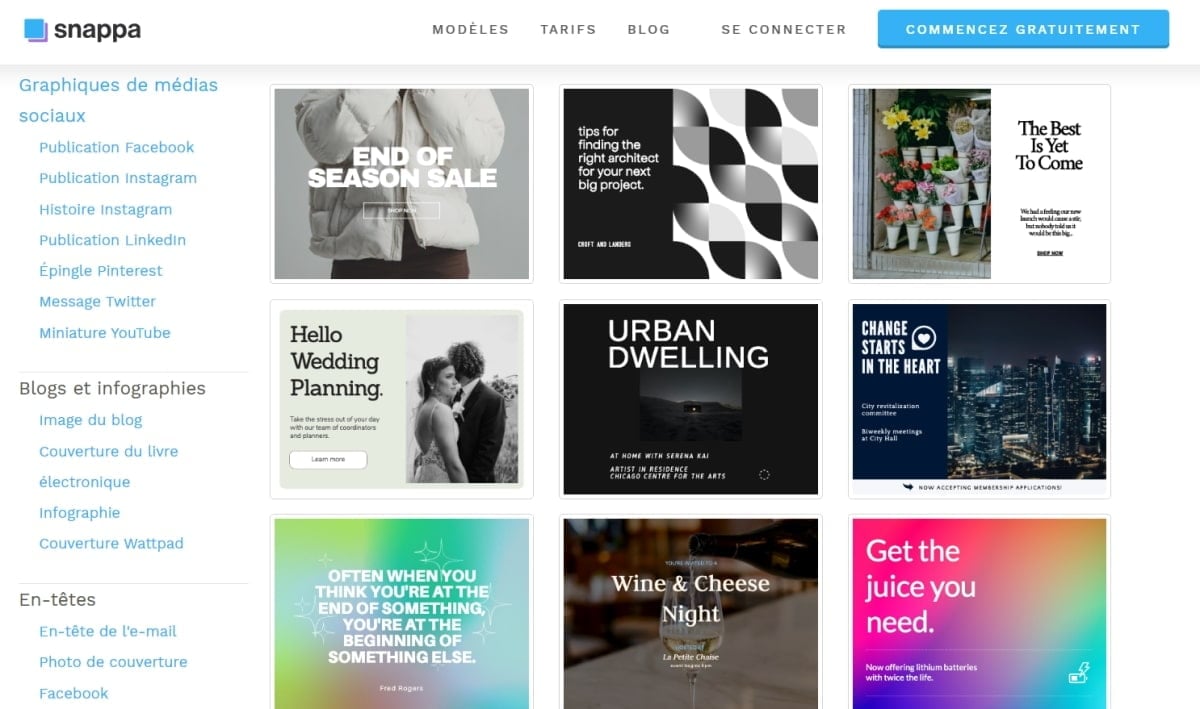Click the Snappa logo icon
The width and height of the screenshot is (1200, 709).
(36, 30)
